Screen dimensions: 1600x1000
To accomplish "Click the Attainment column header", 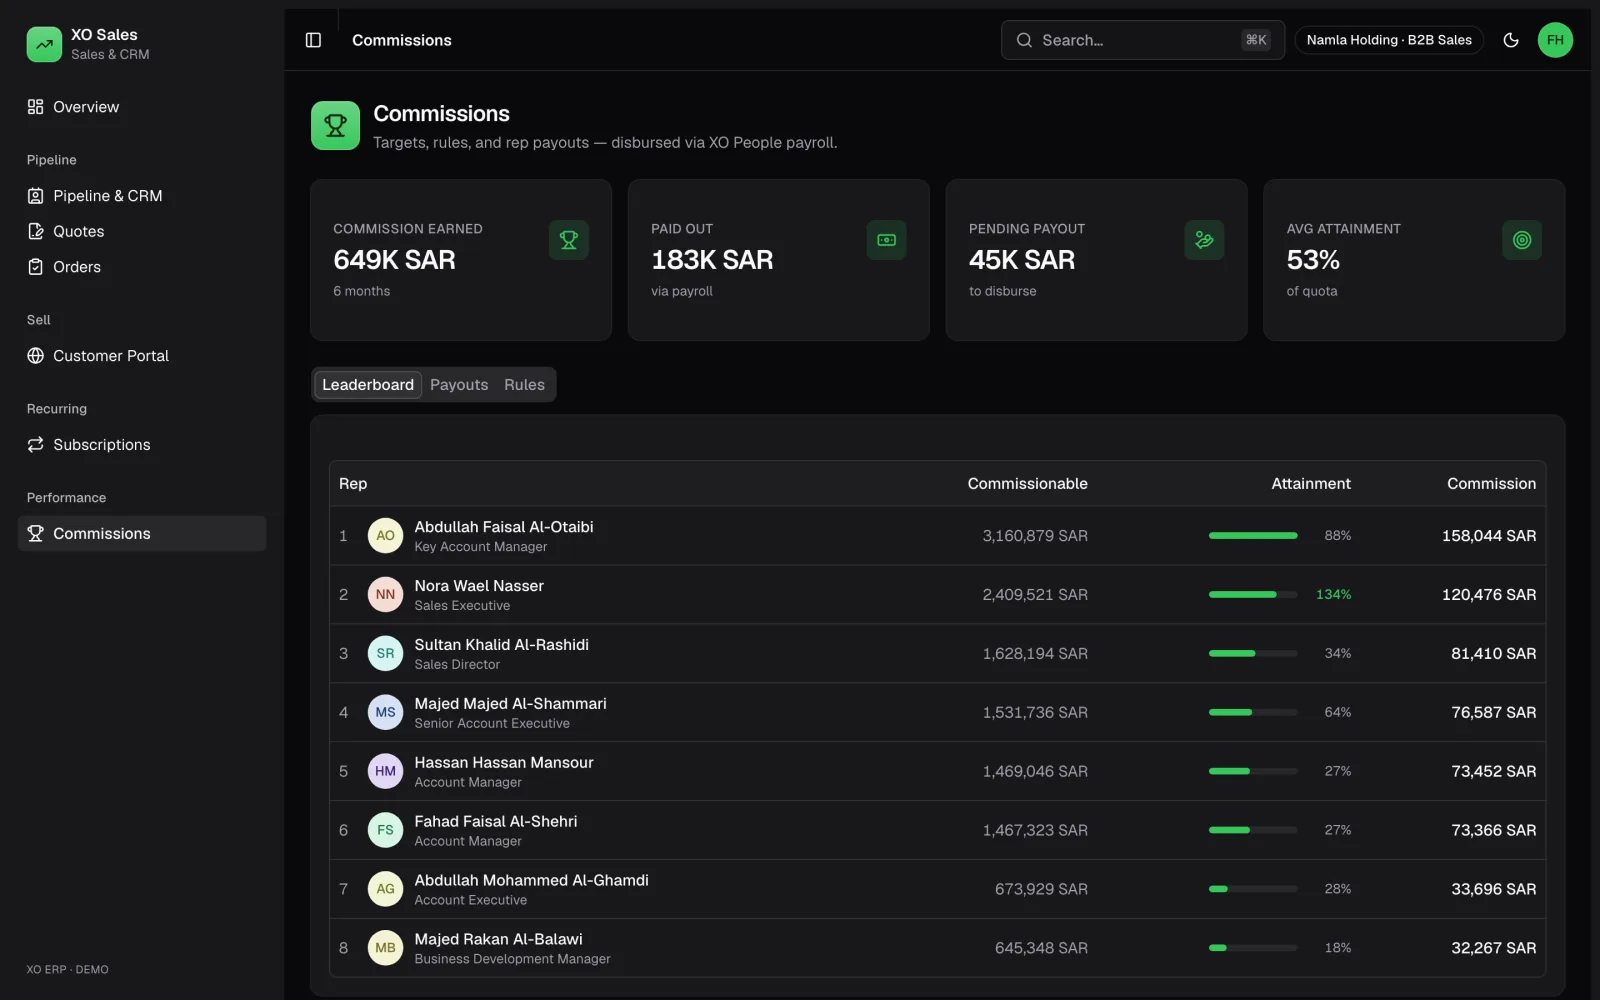I will click(x=1310, y=484).
